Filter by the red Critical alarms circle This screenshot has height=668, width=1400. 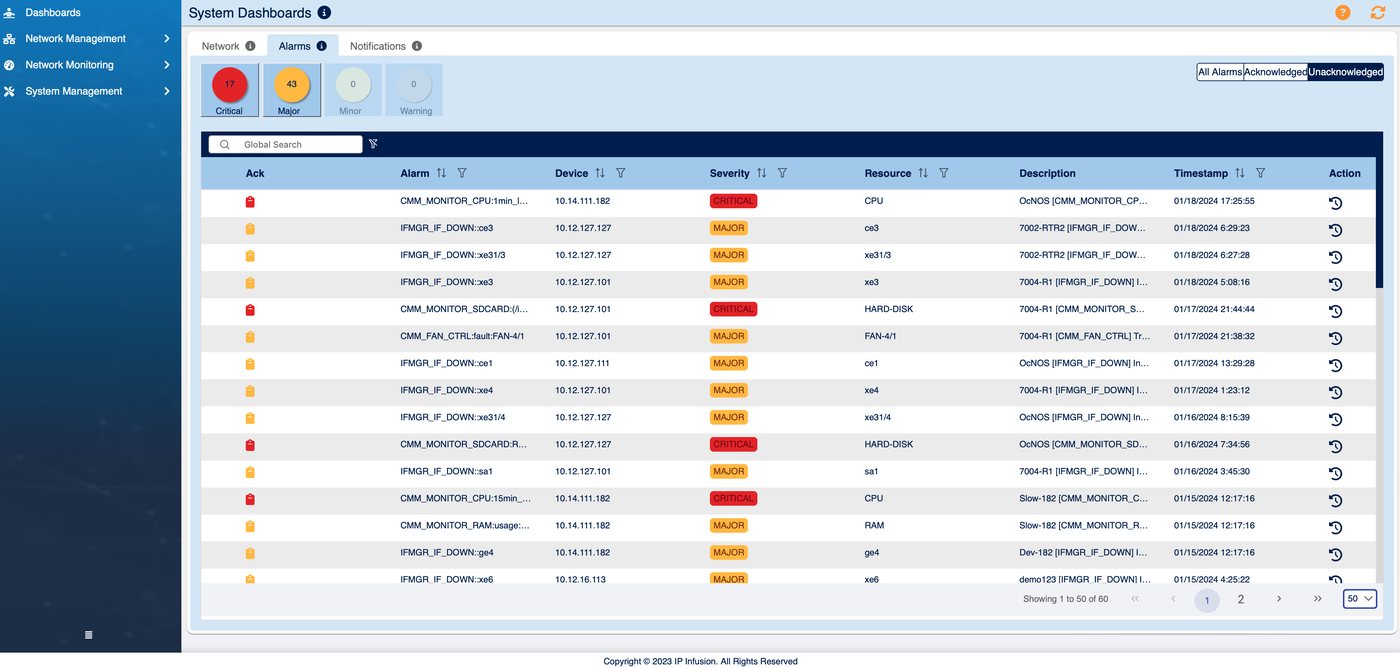[x=230, y=85]
